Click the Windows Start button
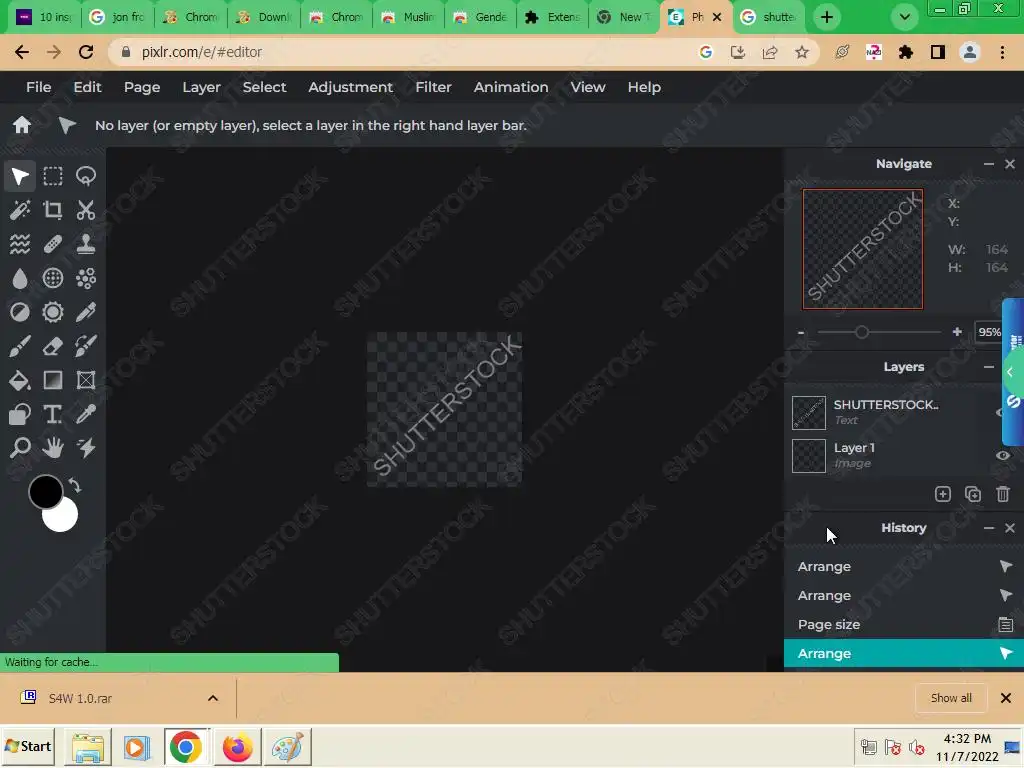 27,746
